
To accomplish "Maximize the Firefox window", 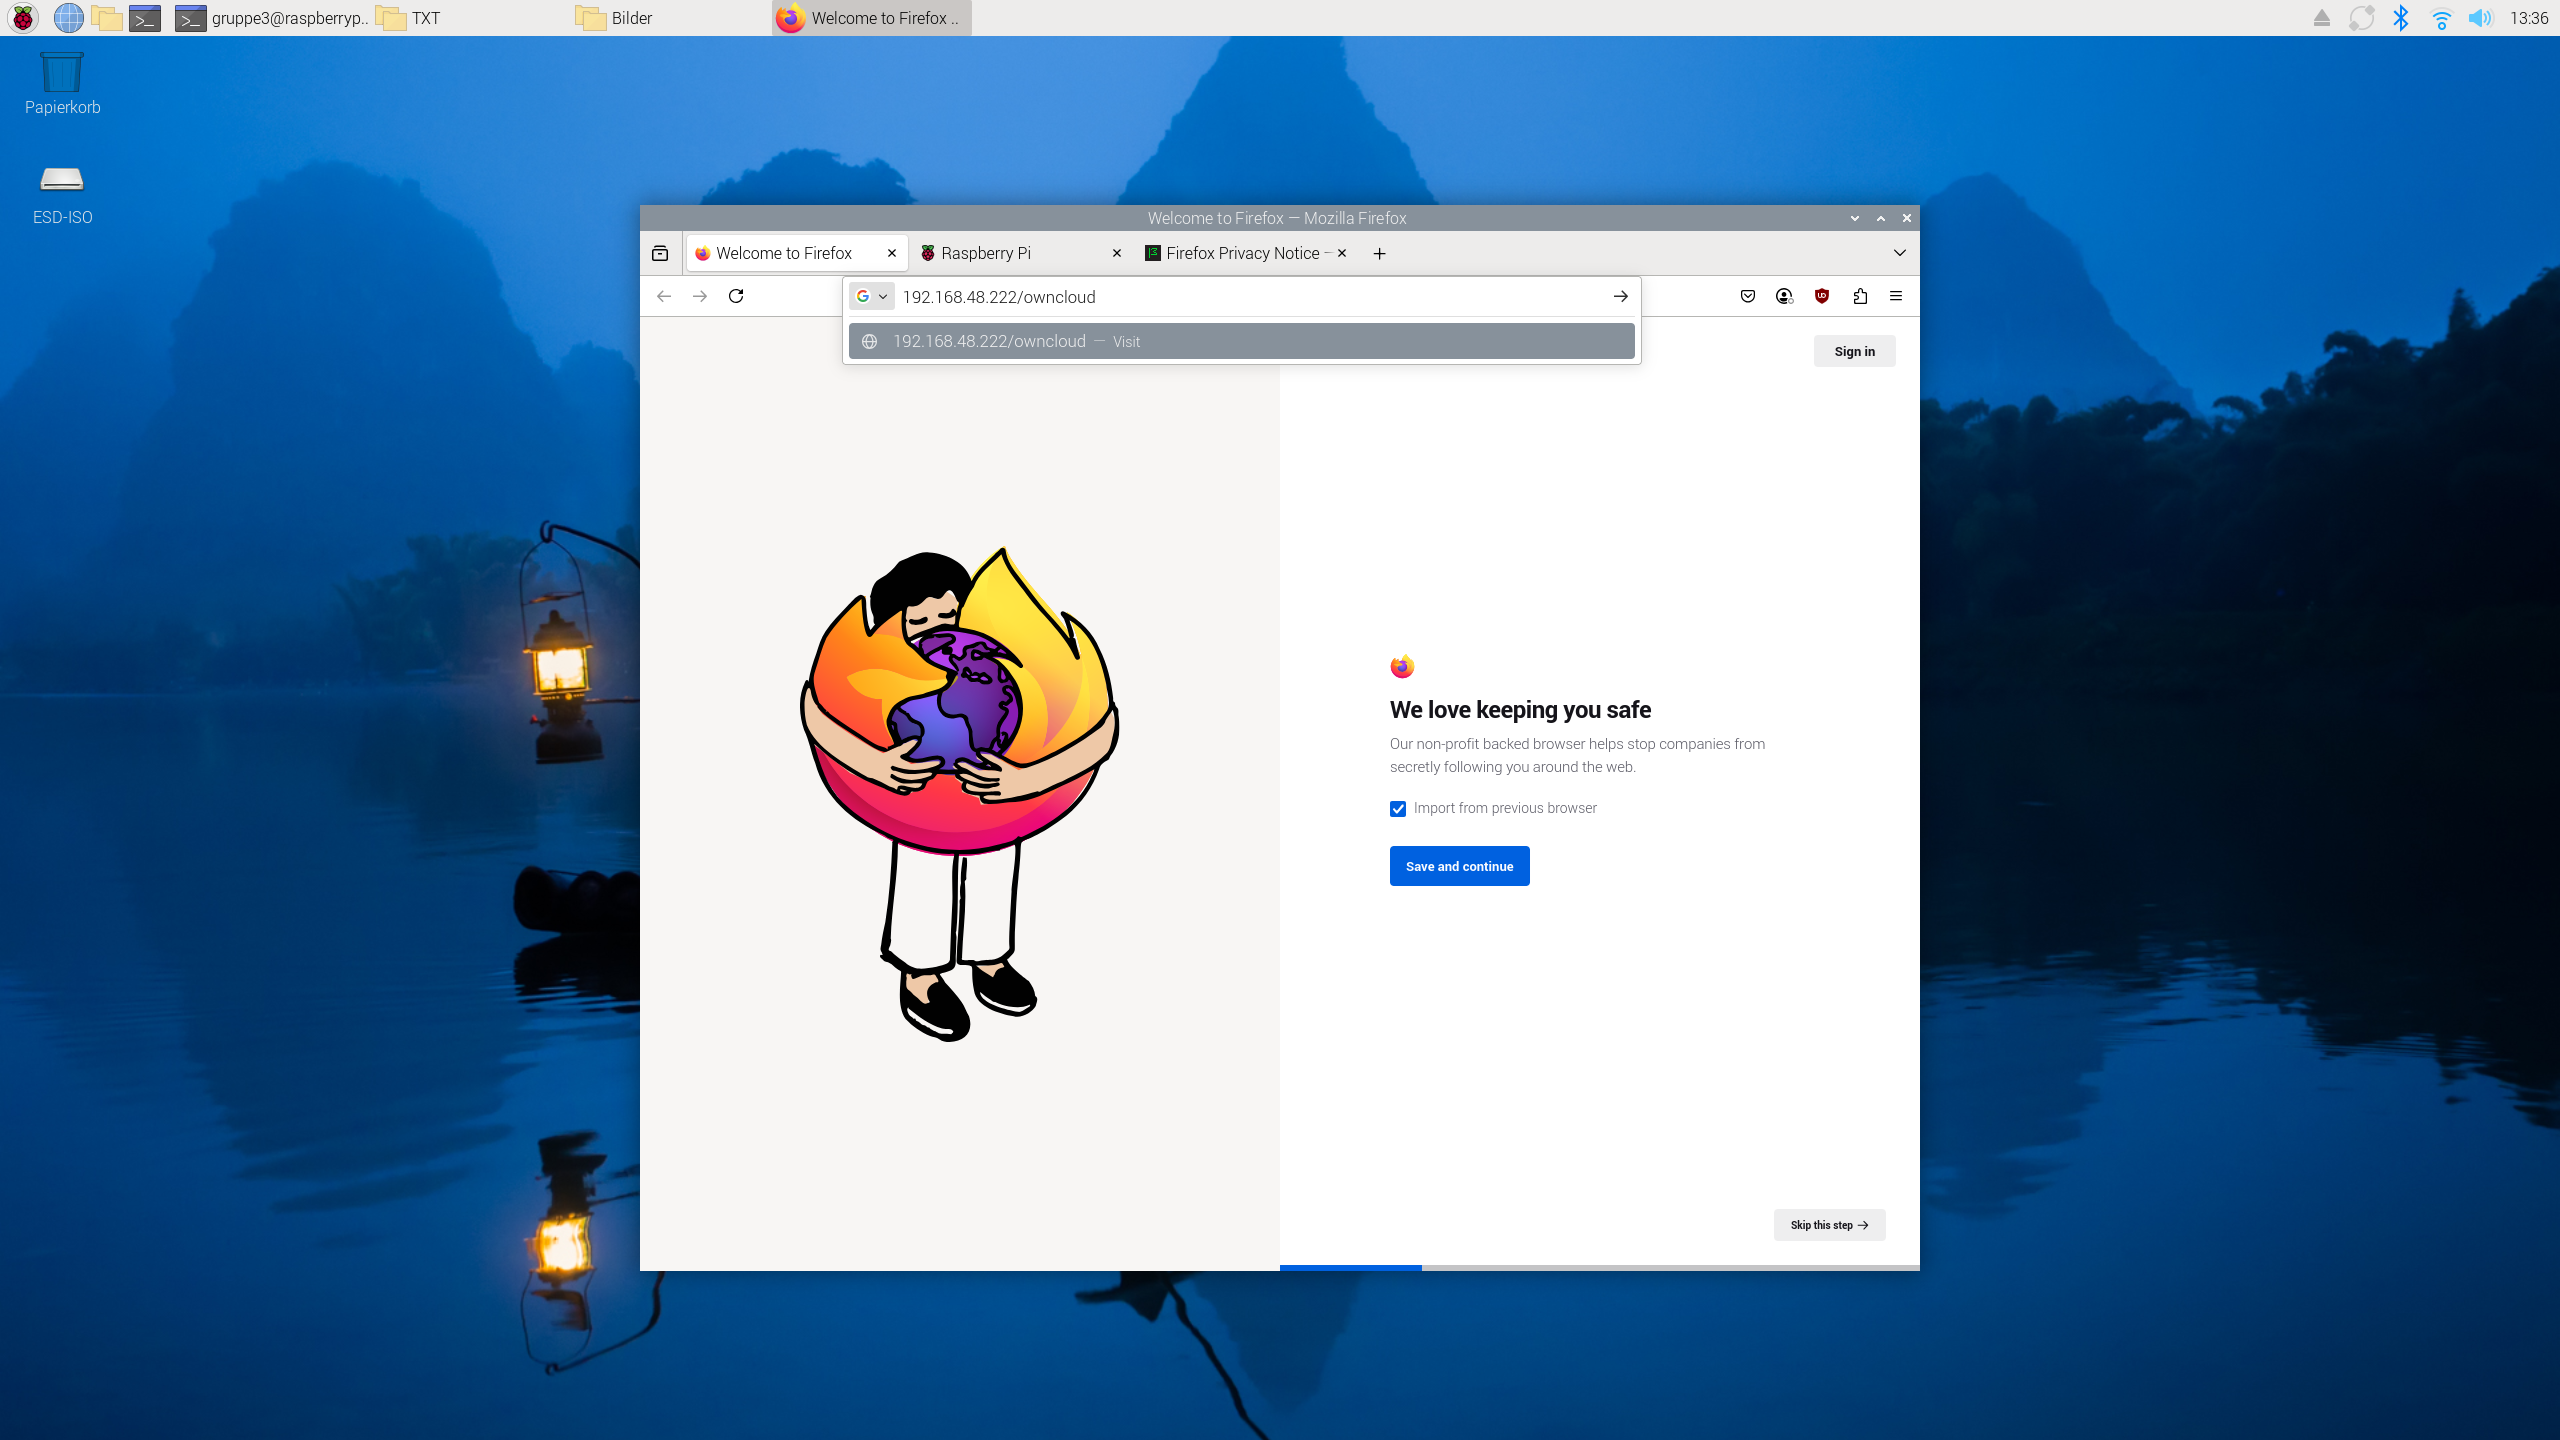I will click(1881, 218).
